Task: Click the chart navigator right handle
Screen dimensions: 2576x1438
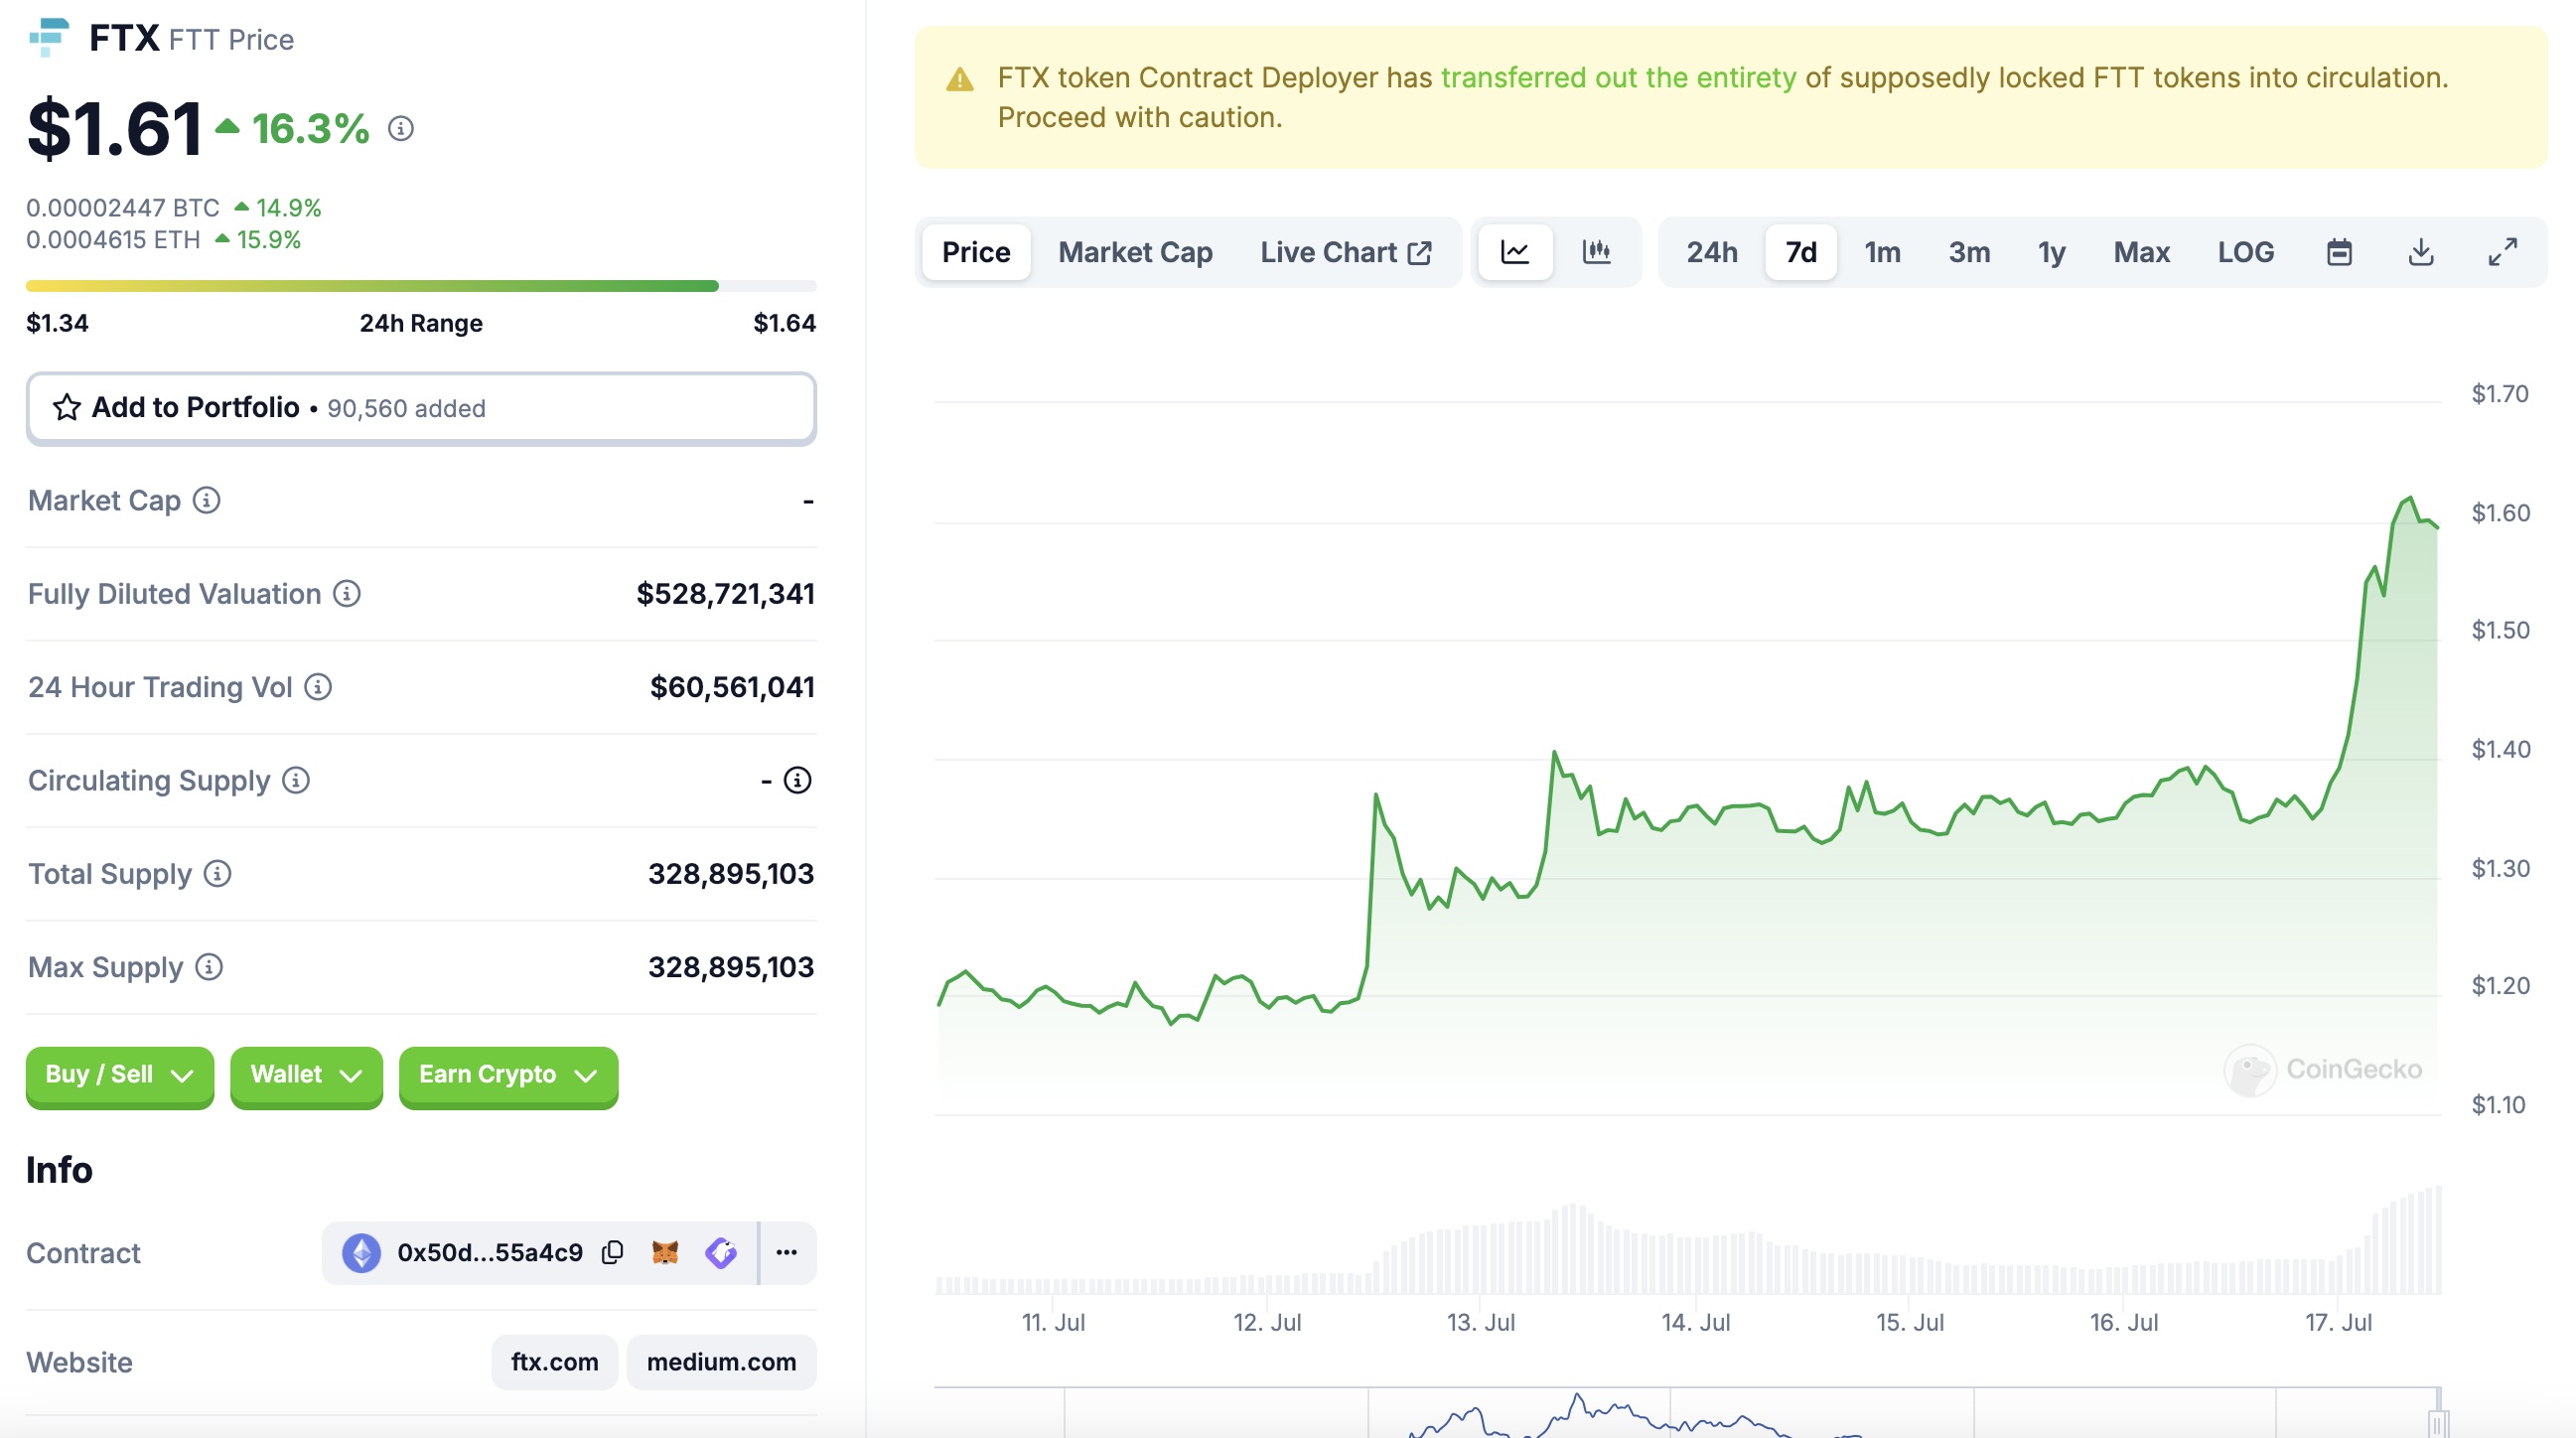Action: coord(2438,1422)
